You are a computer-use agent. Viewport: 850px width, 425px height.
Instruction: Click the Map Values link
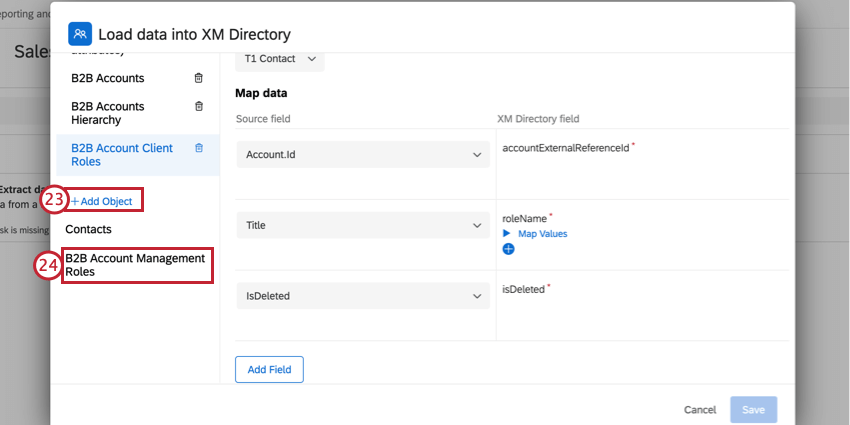click(543, 234)
